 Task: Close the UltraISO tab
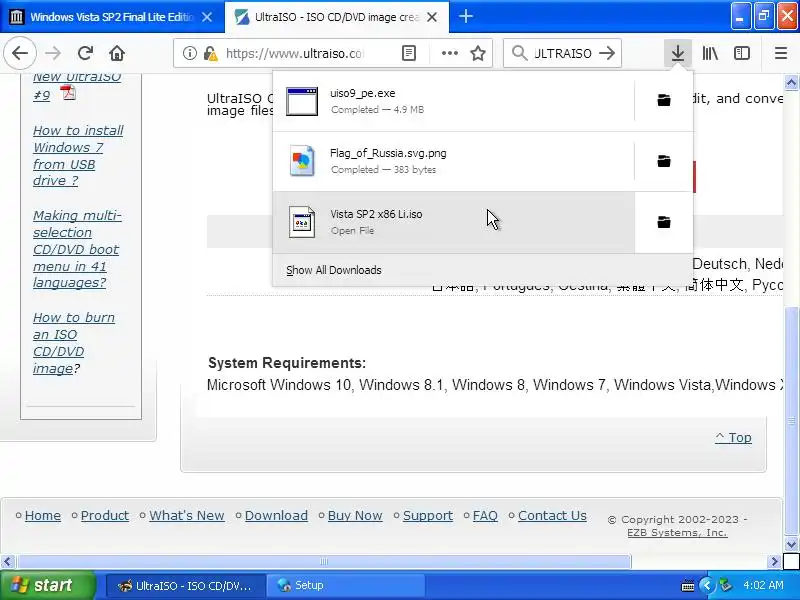pyautogui.click(x=432, y=17)
